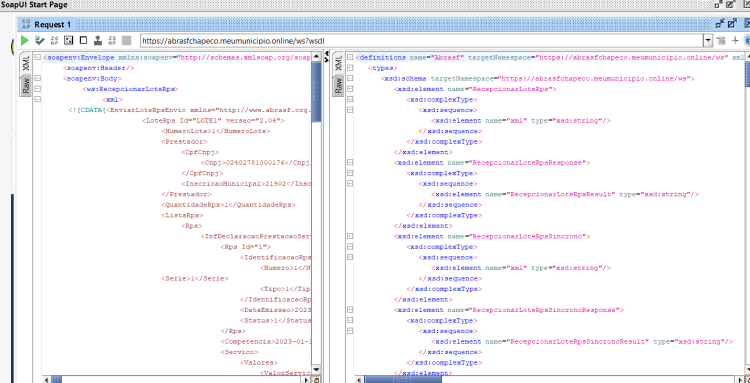Select the response XML tab
The width and height of the screenshot is (750, 383).
339,63
